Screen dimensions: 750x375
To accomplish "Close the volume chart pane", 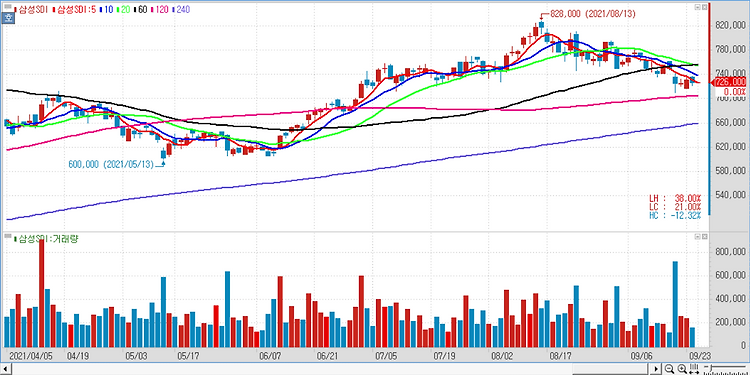I will coord(705,237).
